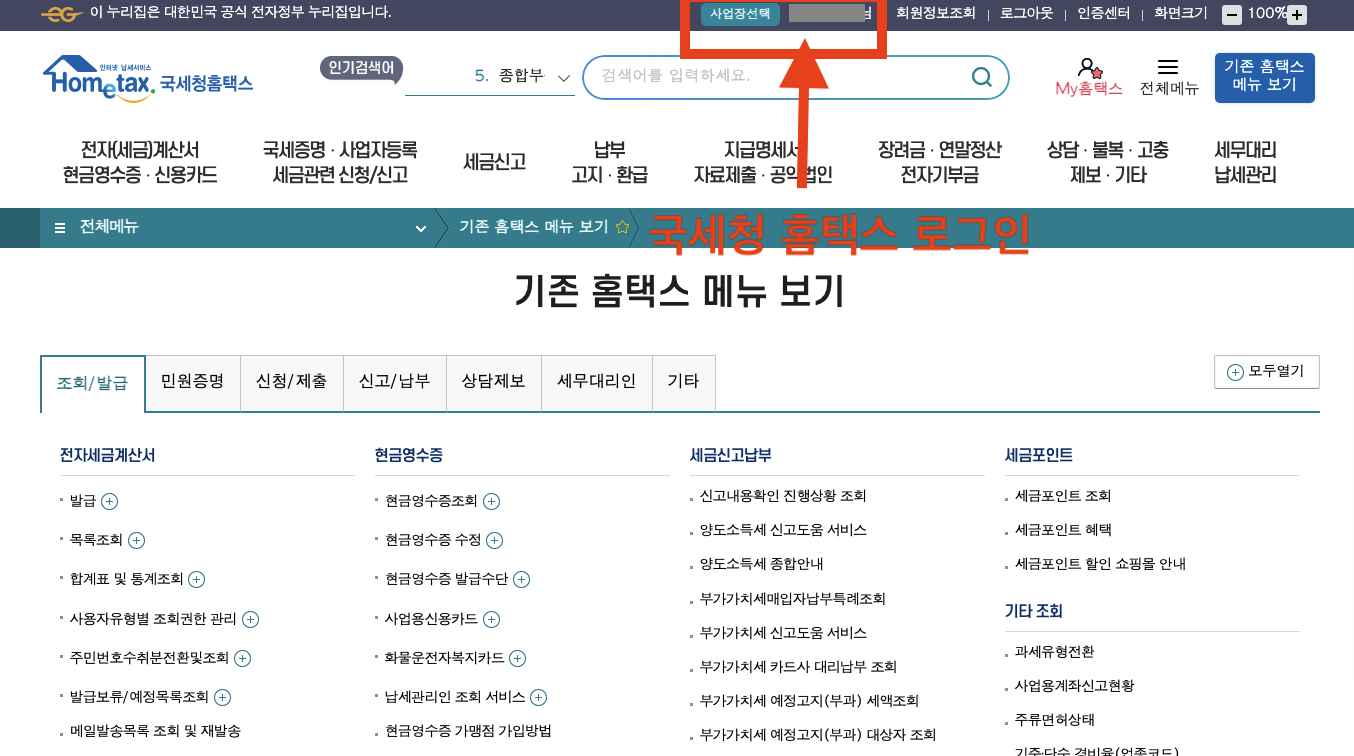Viewport: 1354px width, 756px height.
Task: Open 과세유형전환 link
Action: (x=1054, y=652)
